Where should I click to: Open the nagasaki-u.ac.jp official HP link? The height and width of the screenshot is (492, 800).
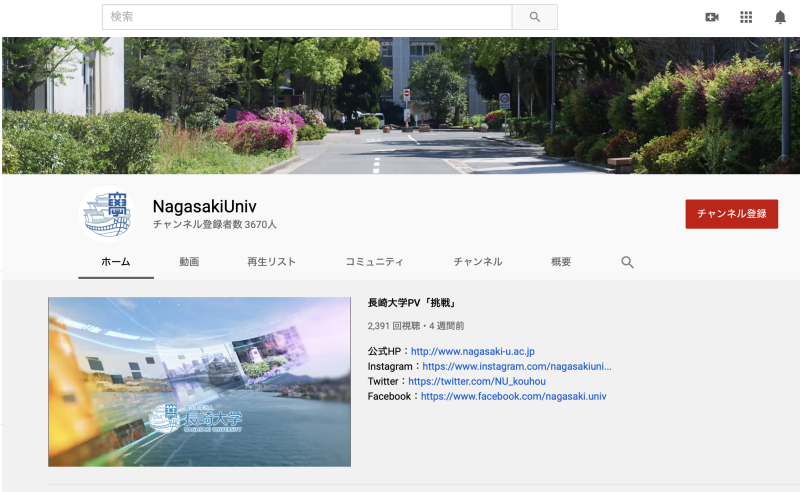pos(472,351)
